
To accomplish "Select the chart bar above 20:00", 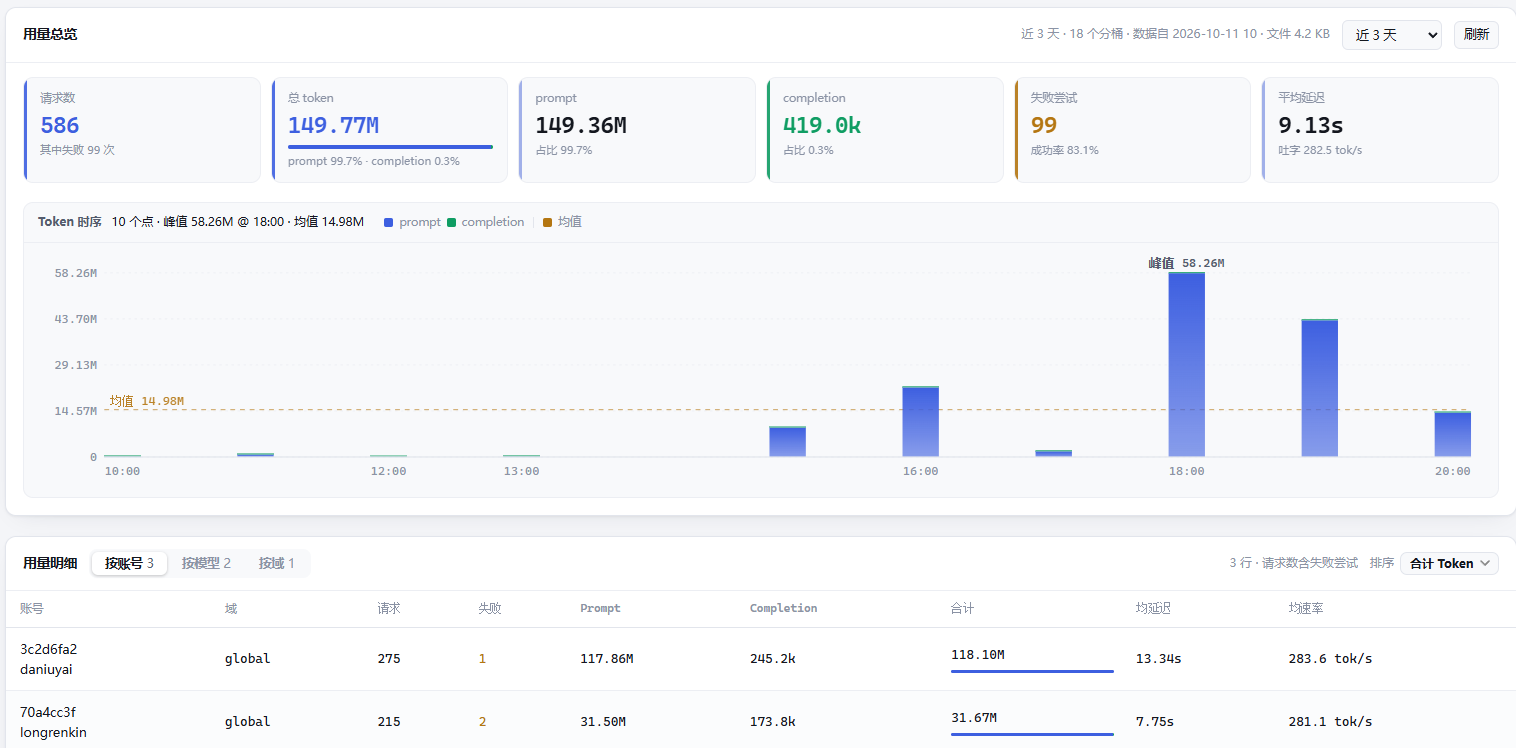I will tap(1452, 434).
